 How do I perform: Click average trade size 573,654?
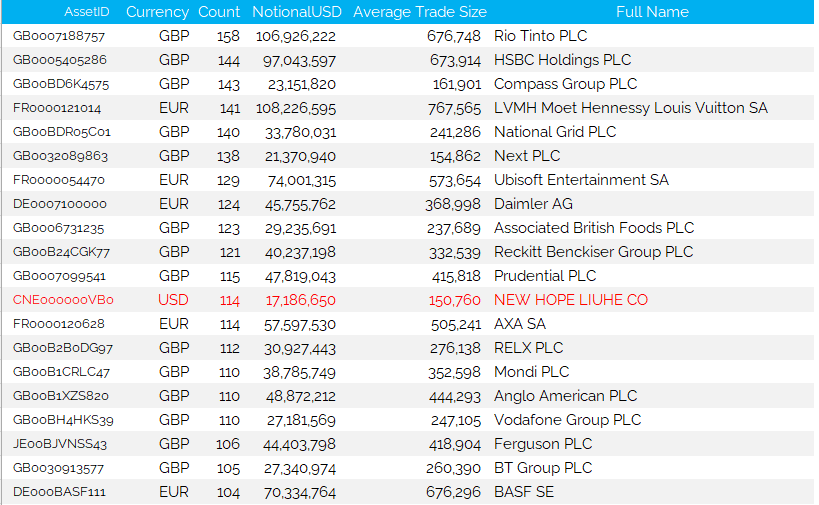coord(454,181)
